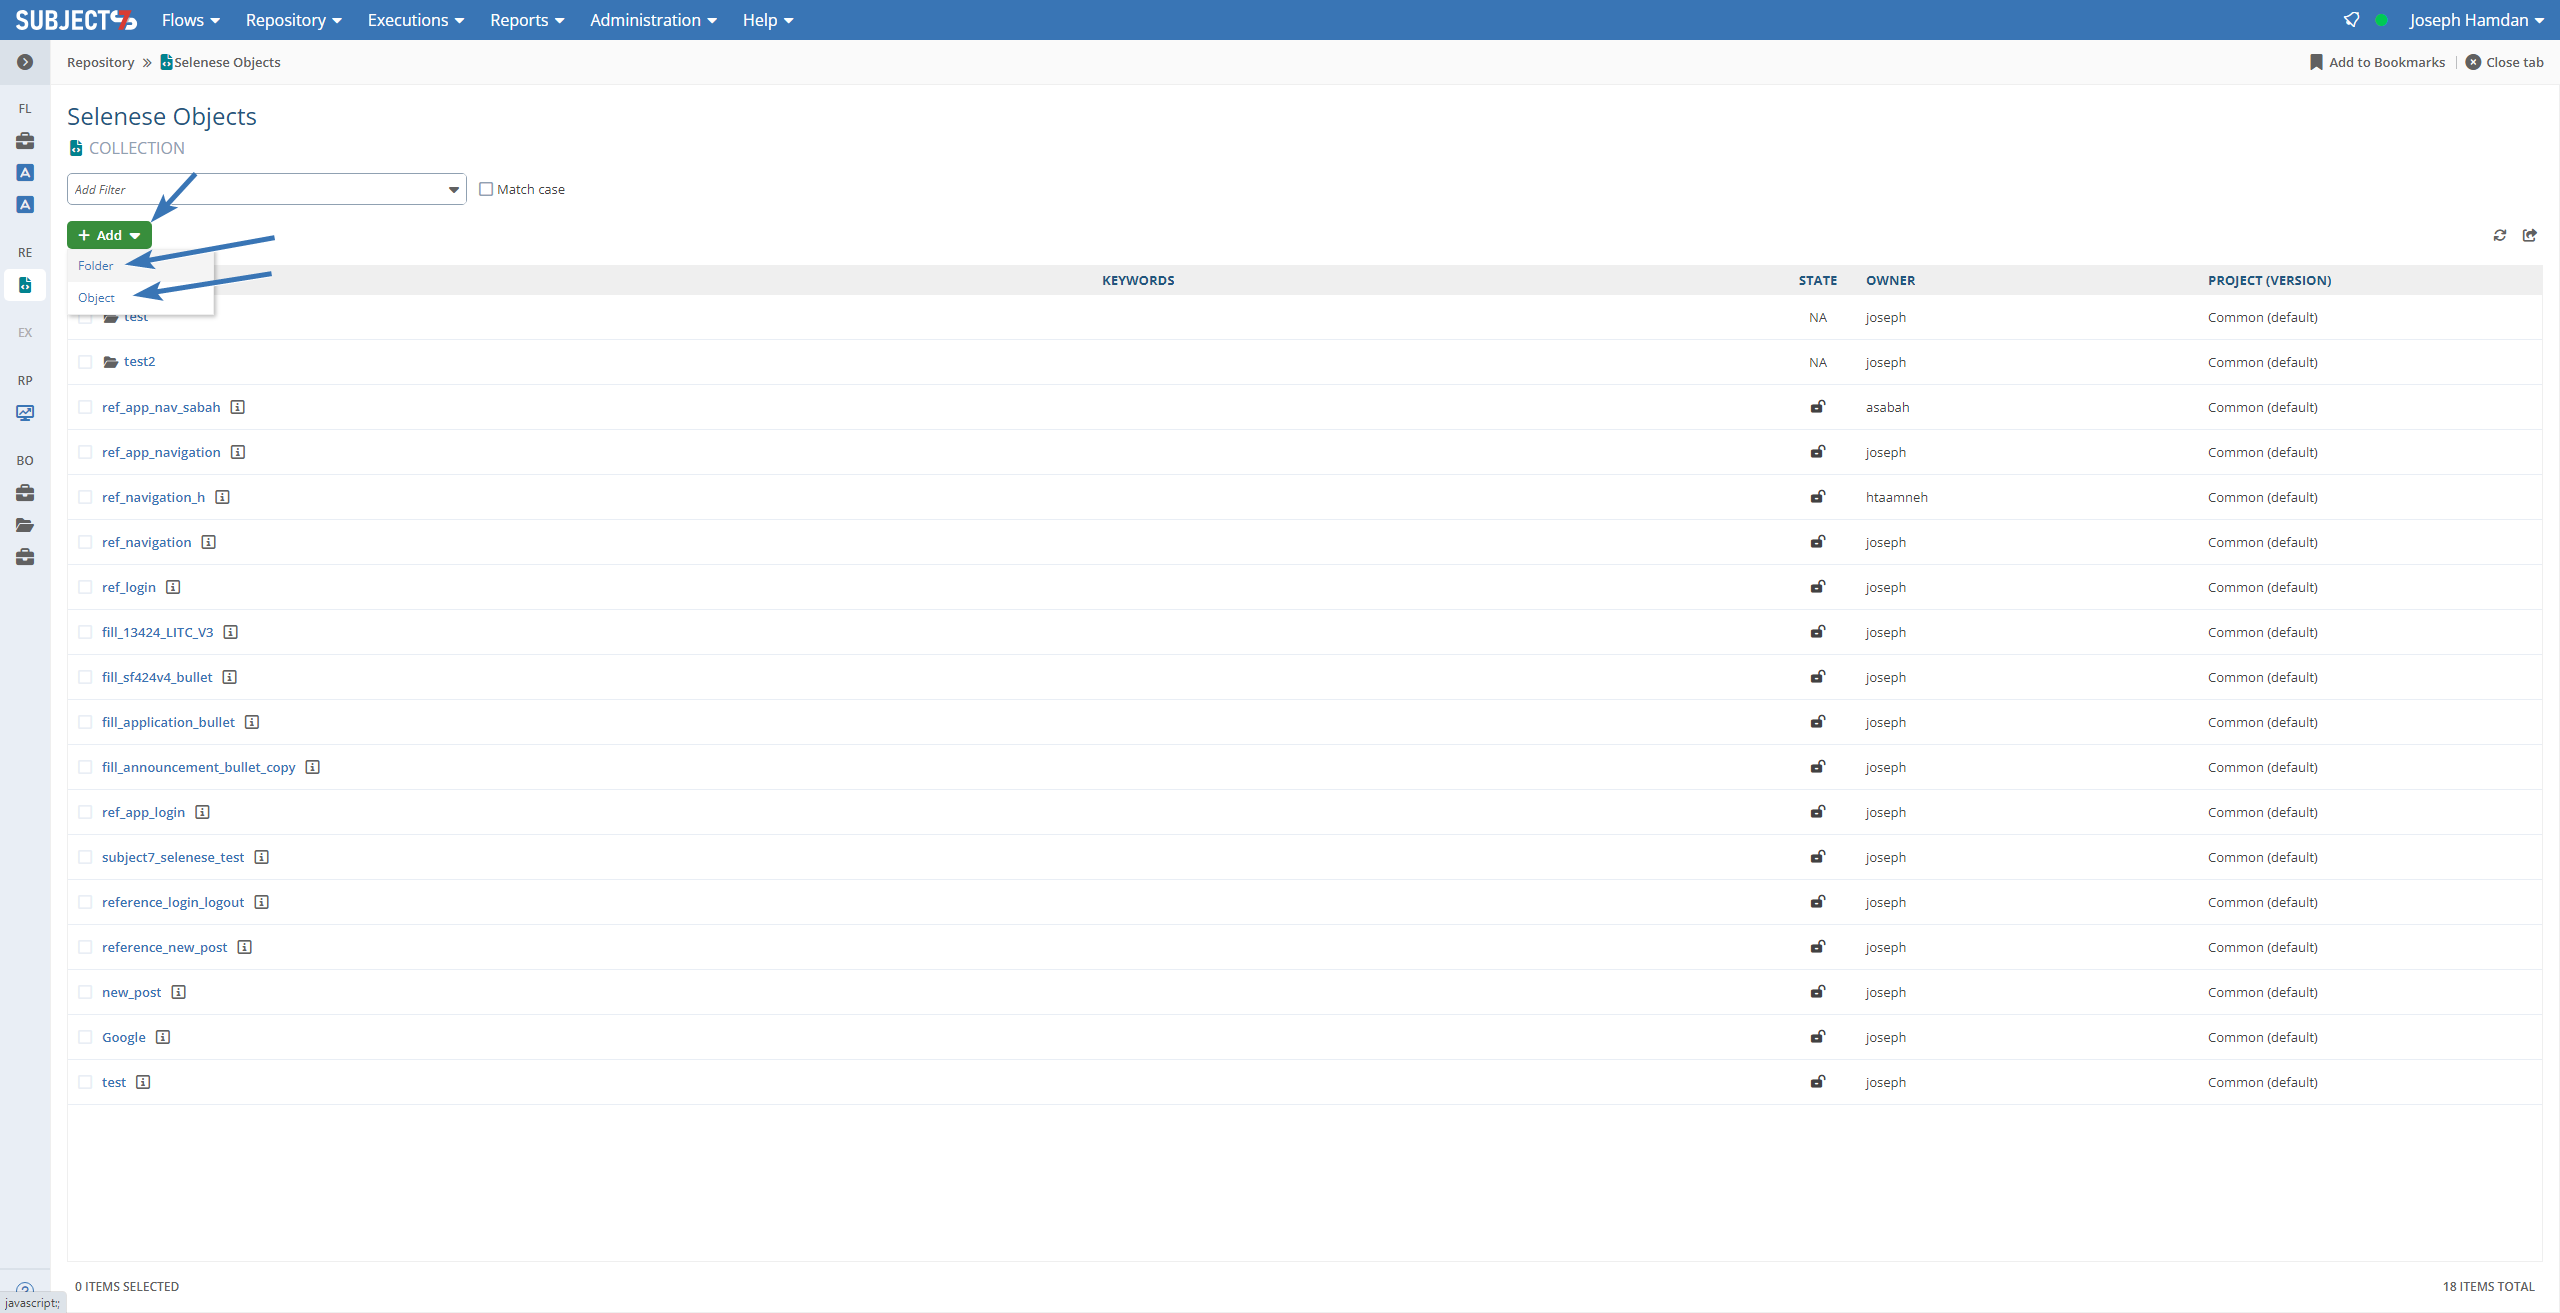
Task: Choose Folder from the Add menu
Action: [x=96, y=265]
